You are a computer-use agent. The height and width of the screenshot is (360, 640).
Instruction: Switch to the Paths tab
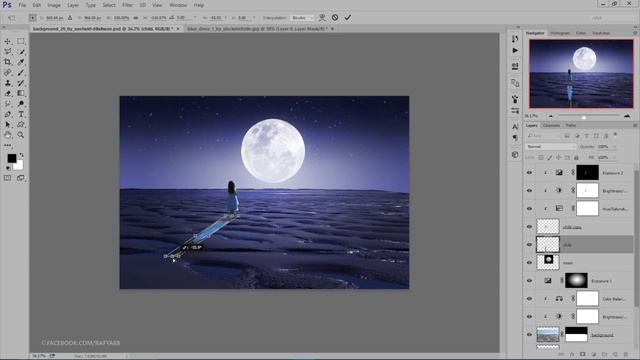tap(571, 125)
